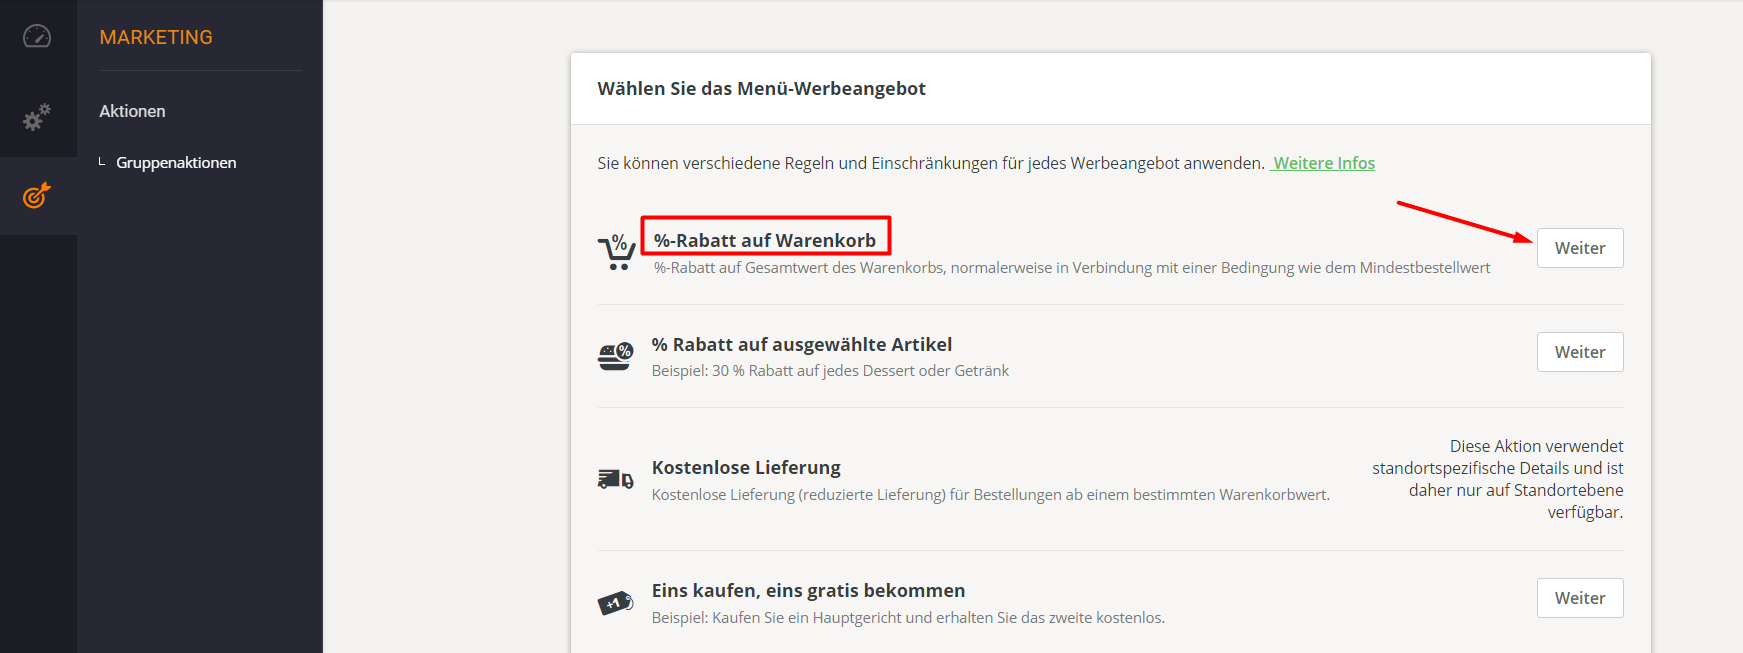1743x653 pixels.
Task: Click note 'Diese Aktion verwendet standortspezifische Details'
Action: [1497, 479]
